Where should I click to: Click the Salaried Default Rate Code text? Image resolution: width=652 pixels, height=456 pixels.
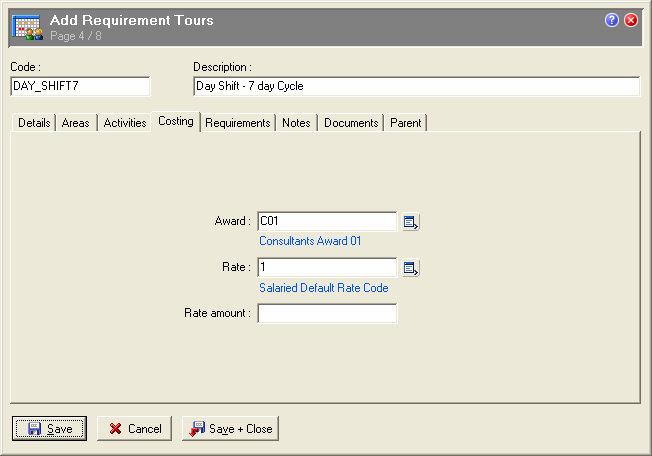(324, 288)
